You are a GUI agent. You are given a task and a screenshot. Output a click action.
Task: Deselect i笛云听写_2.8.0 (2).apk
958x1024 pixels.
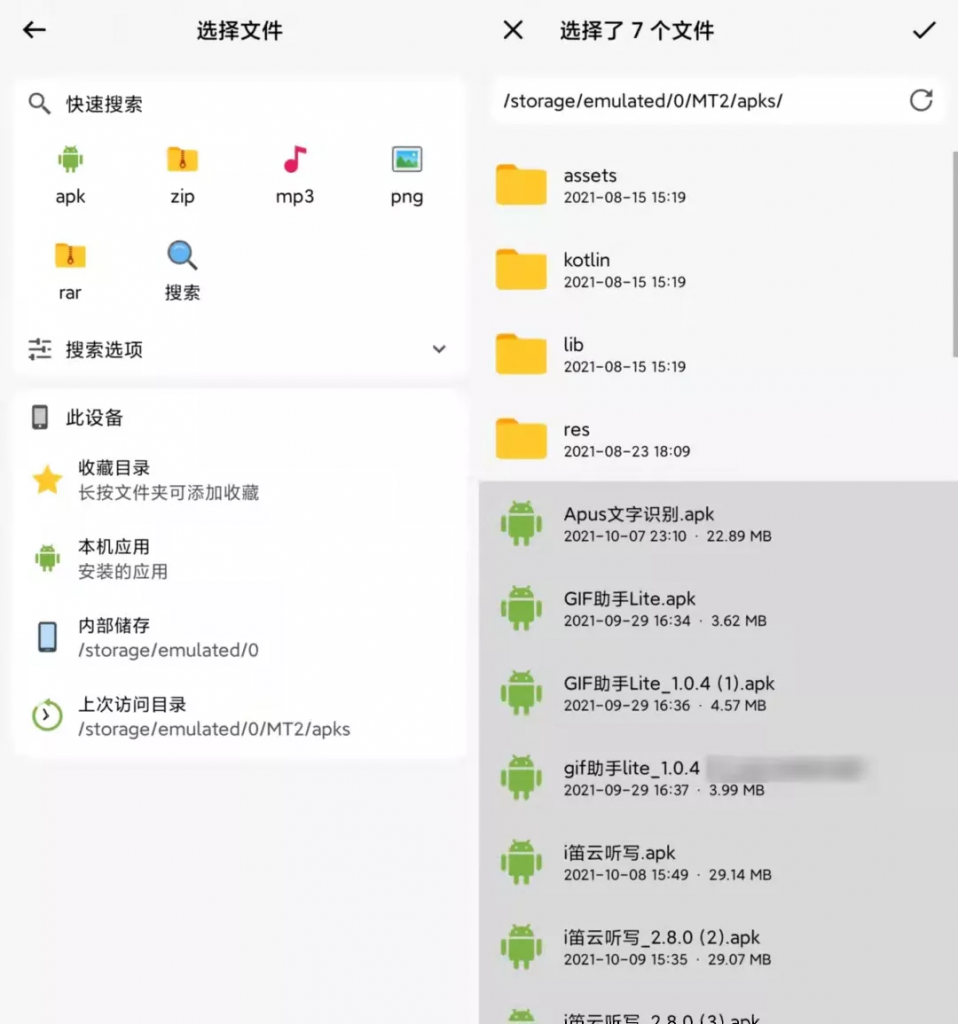[718, 946]
